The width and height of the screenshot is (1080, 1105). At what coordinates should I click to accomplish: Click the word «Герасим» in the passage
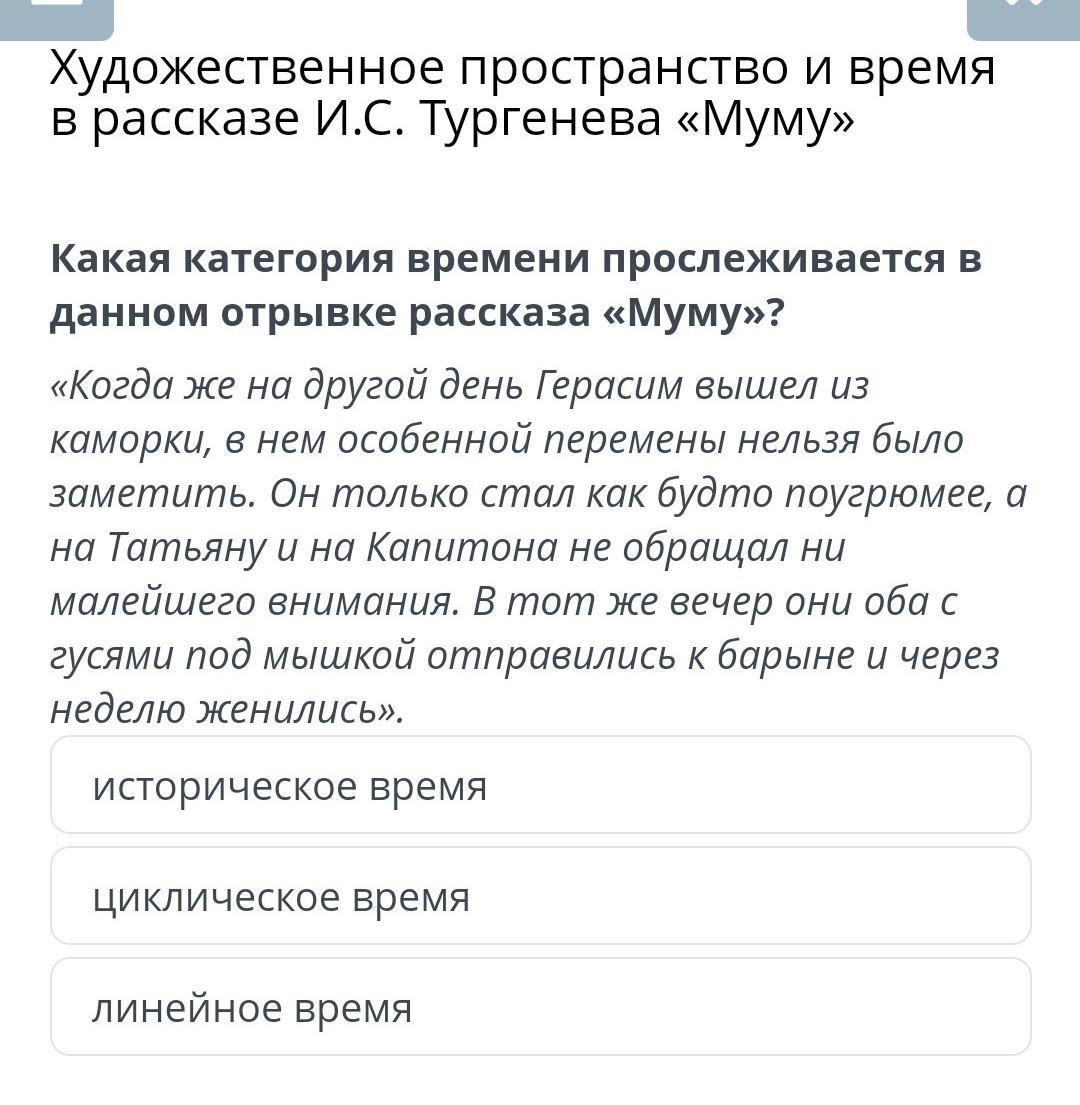click(609, 386)
